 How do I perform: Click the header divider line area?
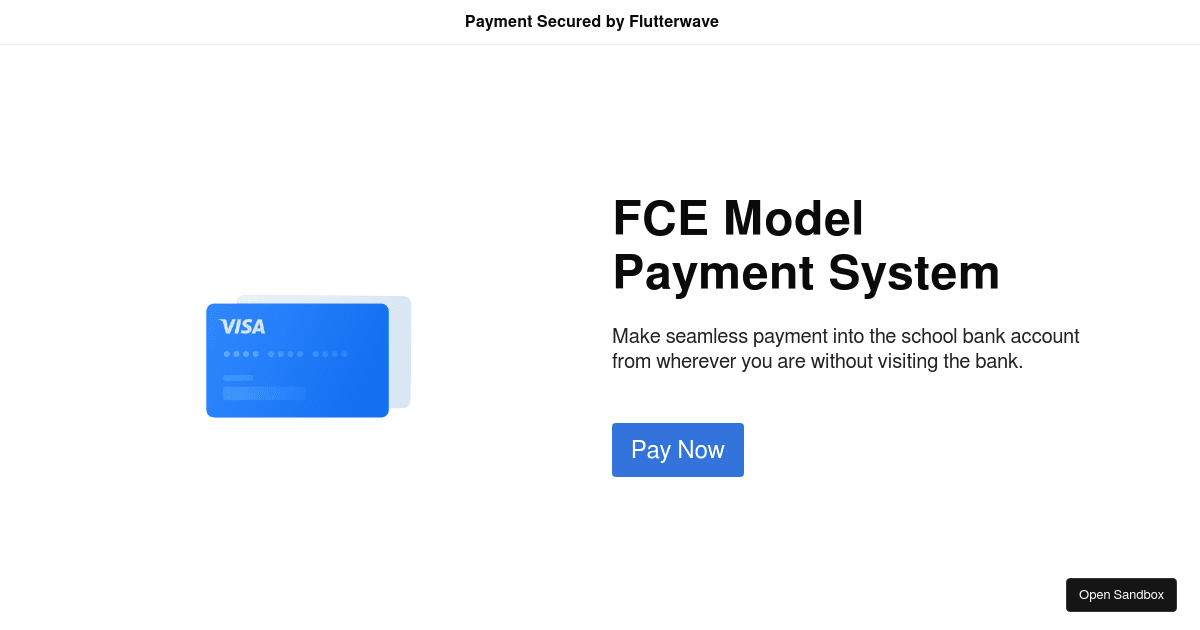600,43
